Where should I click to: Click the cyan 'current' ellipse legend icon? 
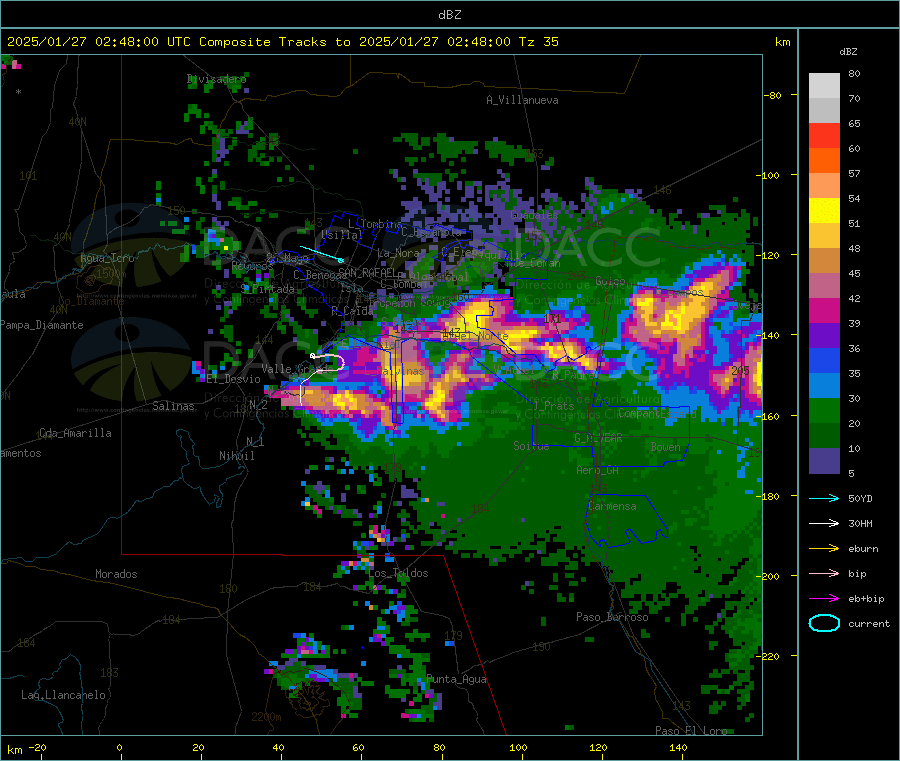click(x=824, y=623)
